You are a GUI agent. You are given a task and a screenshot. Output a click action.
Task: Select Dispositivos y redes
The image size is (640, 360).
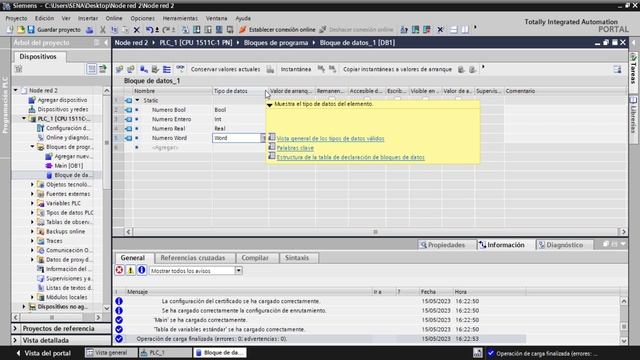(62, 109)
